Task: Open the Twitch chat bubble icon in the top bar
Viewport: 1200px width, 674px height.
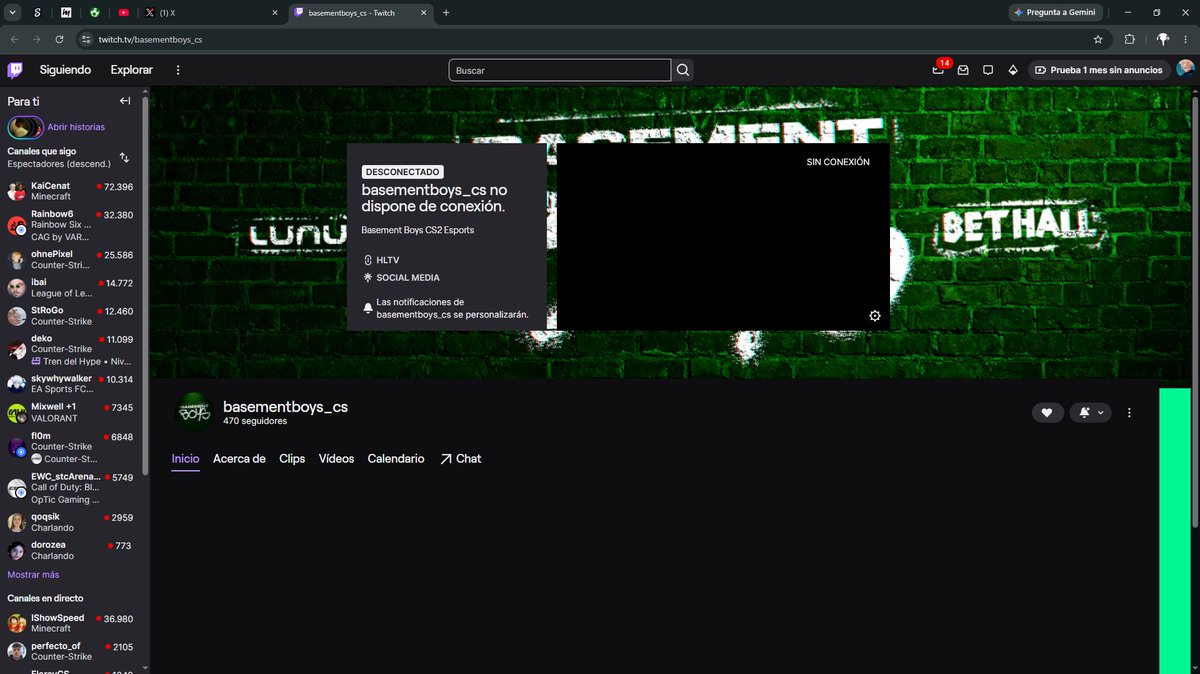Action: tap(988, 70)
